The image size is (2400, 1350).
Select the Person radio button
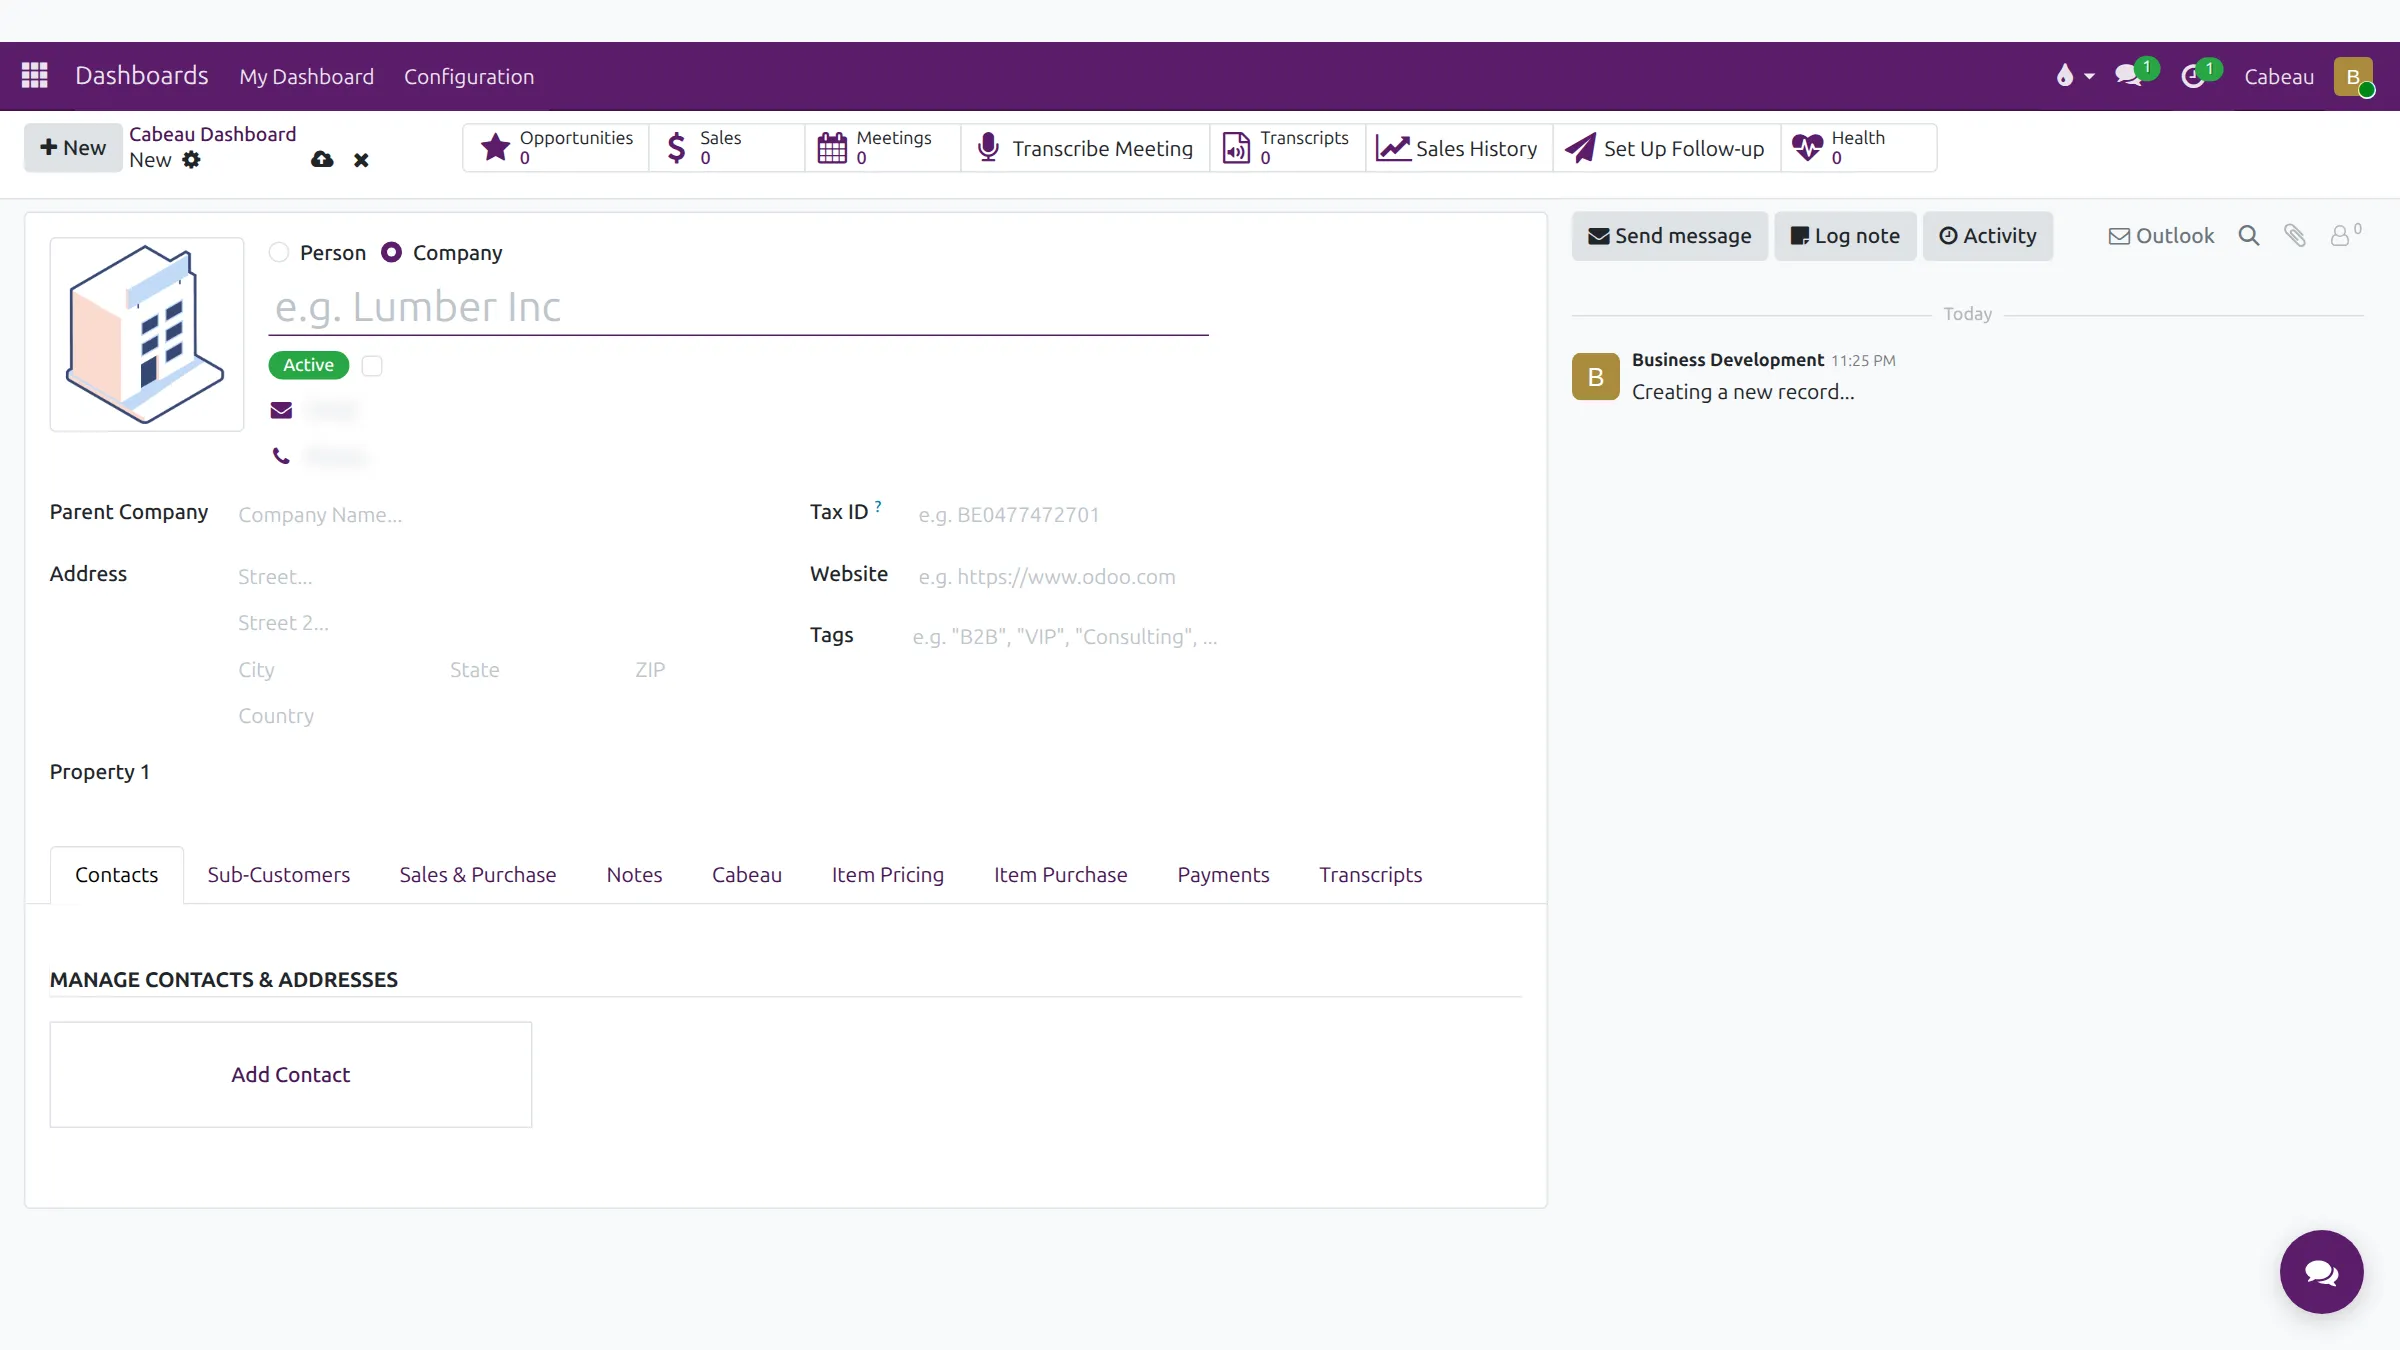tap(279, 253)
